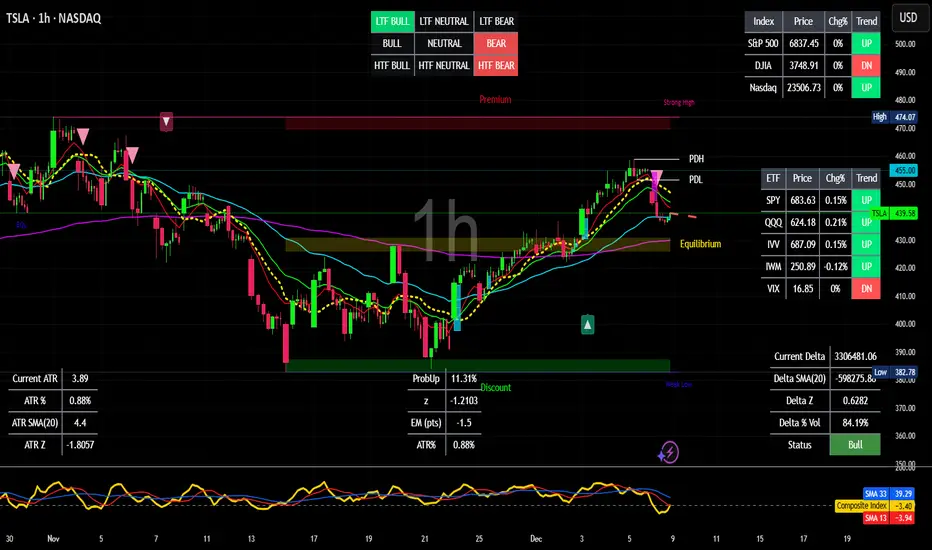Click the Discount zone label

coord(496,388)
